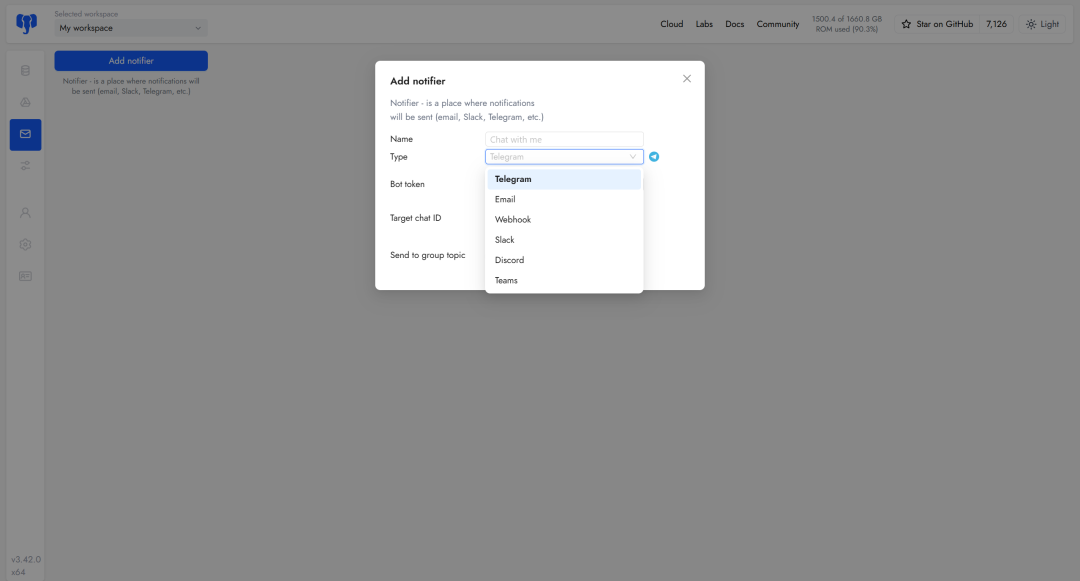Open the gear settings sidebar icon

click(25, 244)
